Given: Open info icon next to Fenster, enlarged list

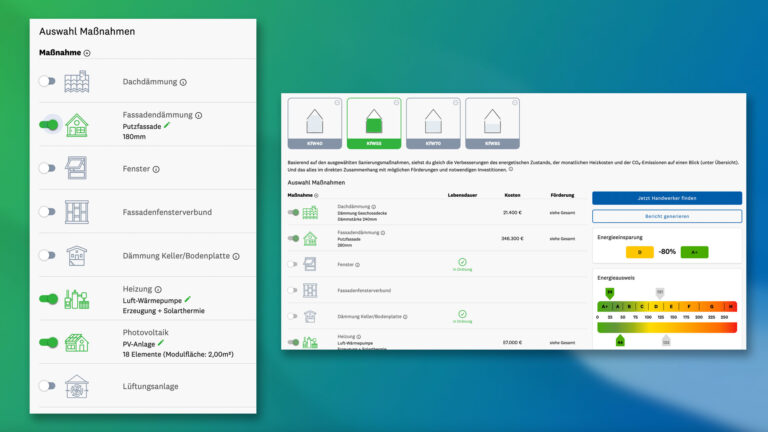Looking at the screenshot, I should [x=156, y=169].
